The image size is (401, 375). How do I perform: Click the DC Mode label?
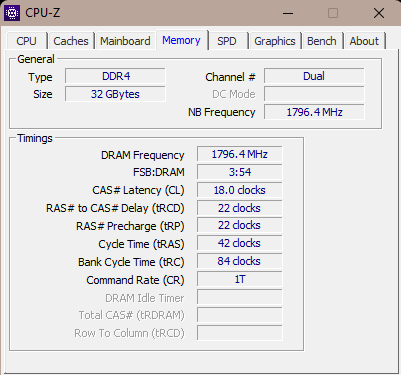pyautogui.click(x=234, y=94)
